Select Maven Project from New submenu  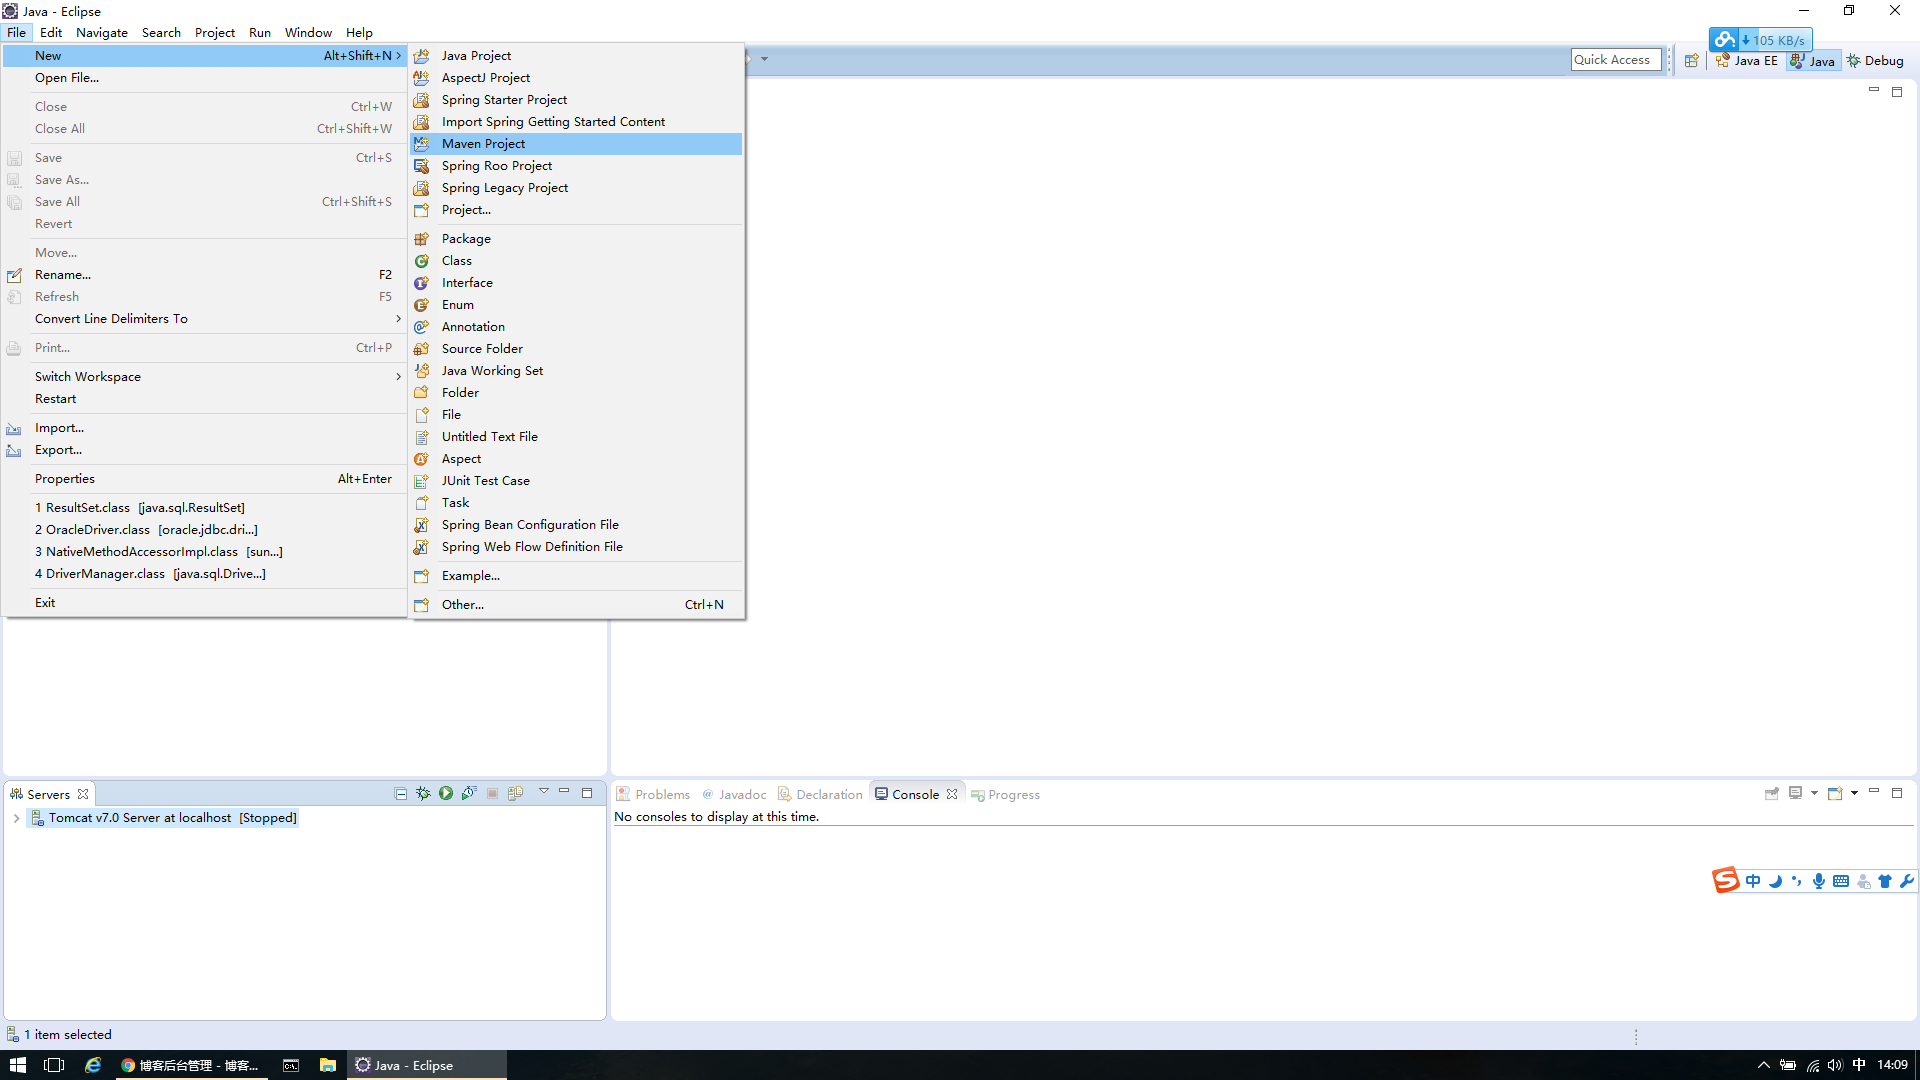tap(483, 144)
